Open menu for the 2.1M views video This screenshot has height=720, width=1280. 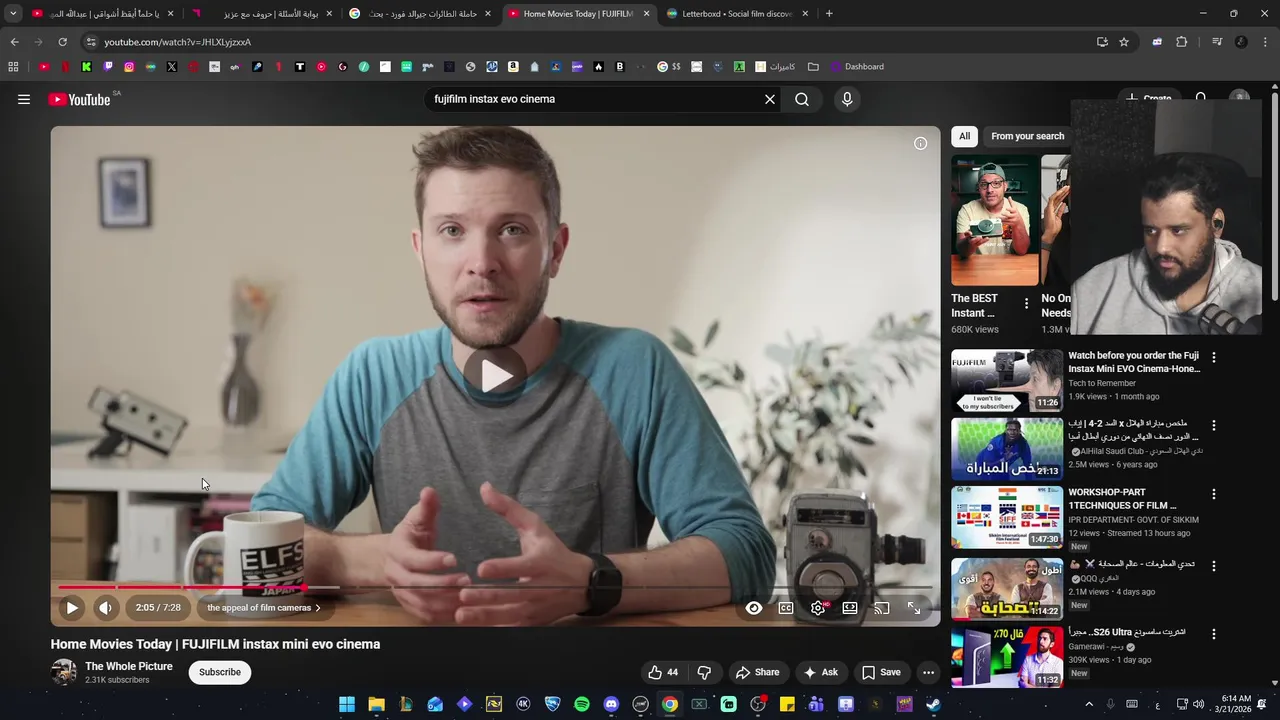click(1214, 566)
